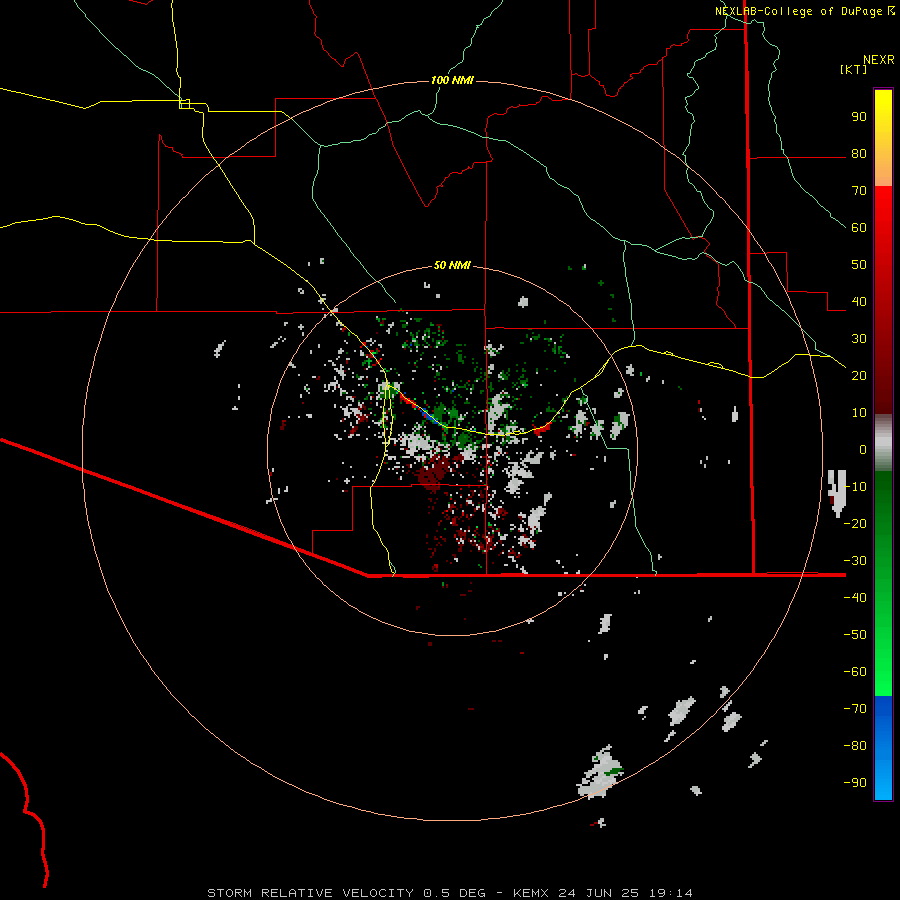Click the 60 value on velocity scale
The height and width of the screenshot is (900, 900).
click(859, 228)
